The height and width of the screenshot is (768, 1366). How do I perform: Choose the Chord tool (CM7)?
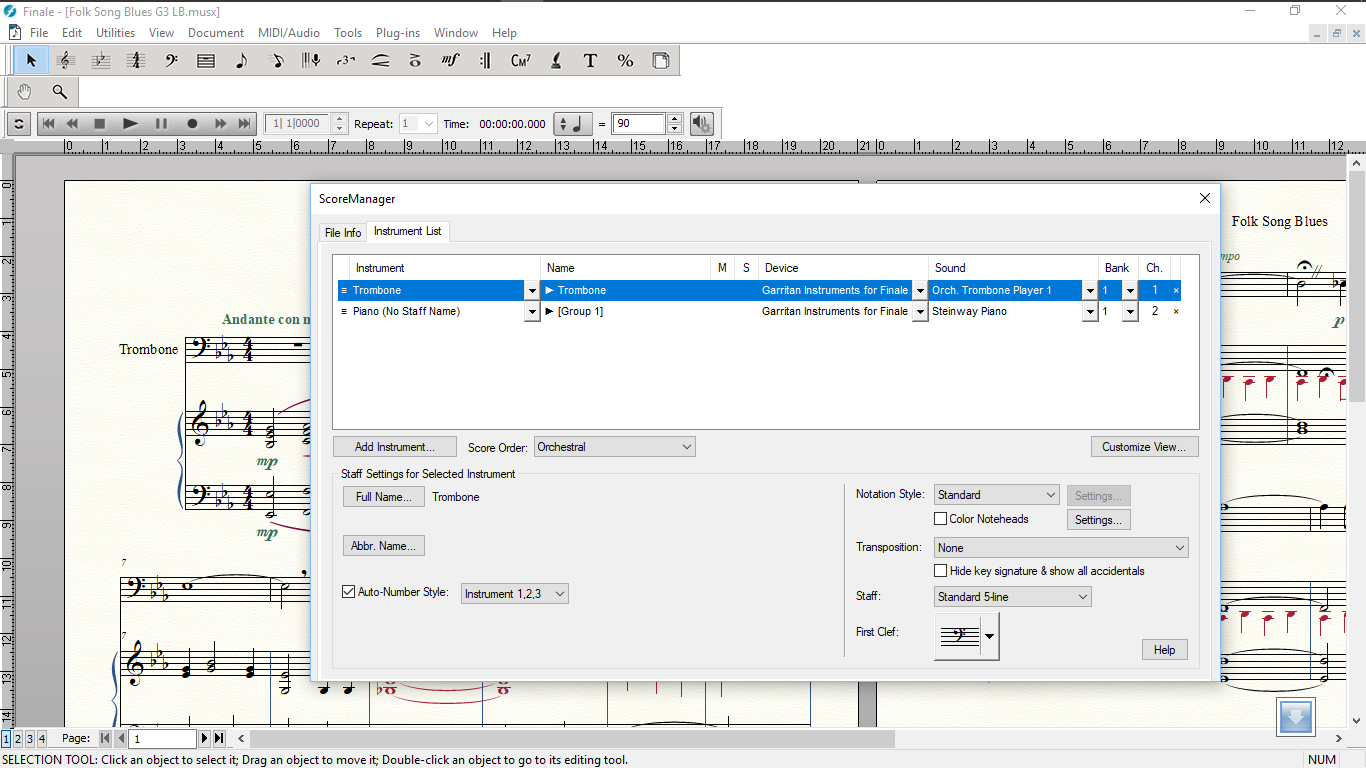tap(520, 61)
